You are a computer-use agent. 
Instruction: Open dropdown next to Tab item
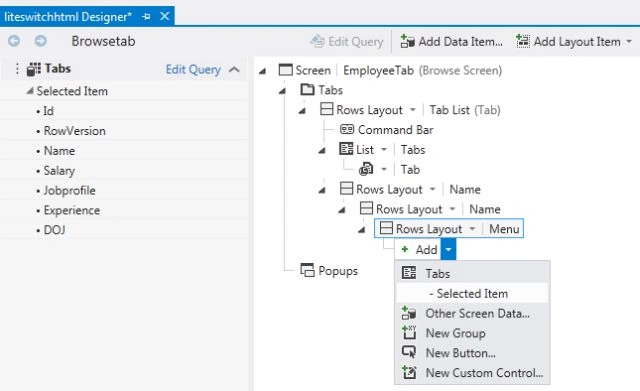click(384, 169)
